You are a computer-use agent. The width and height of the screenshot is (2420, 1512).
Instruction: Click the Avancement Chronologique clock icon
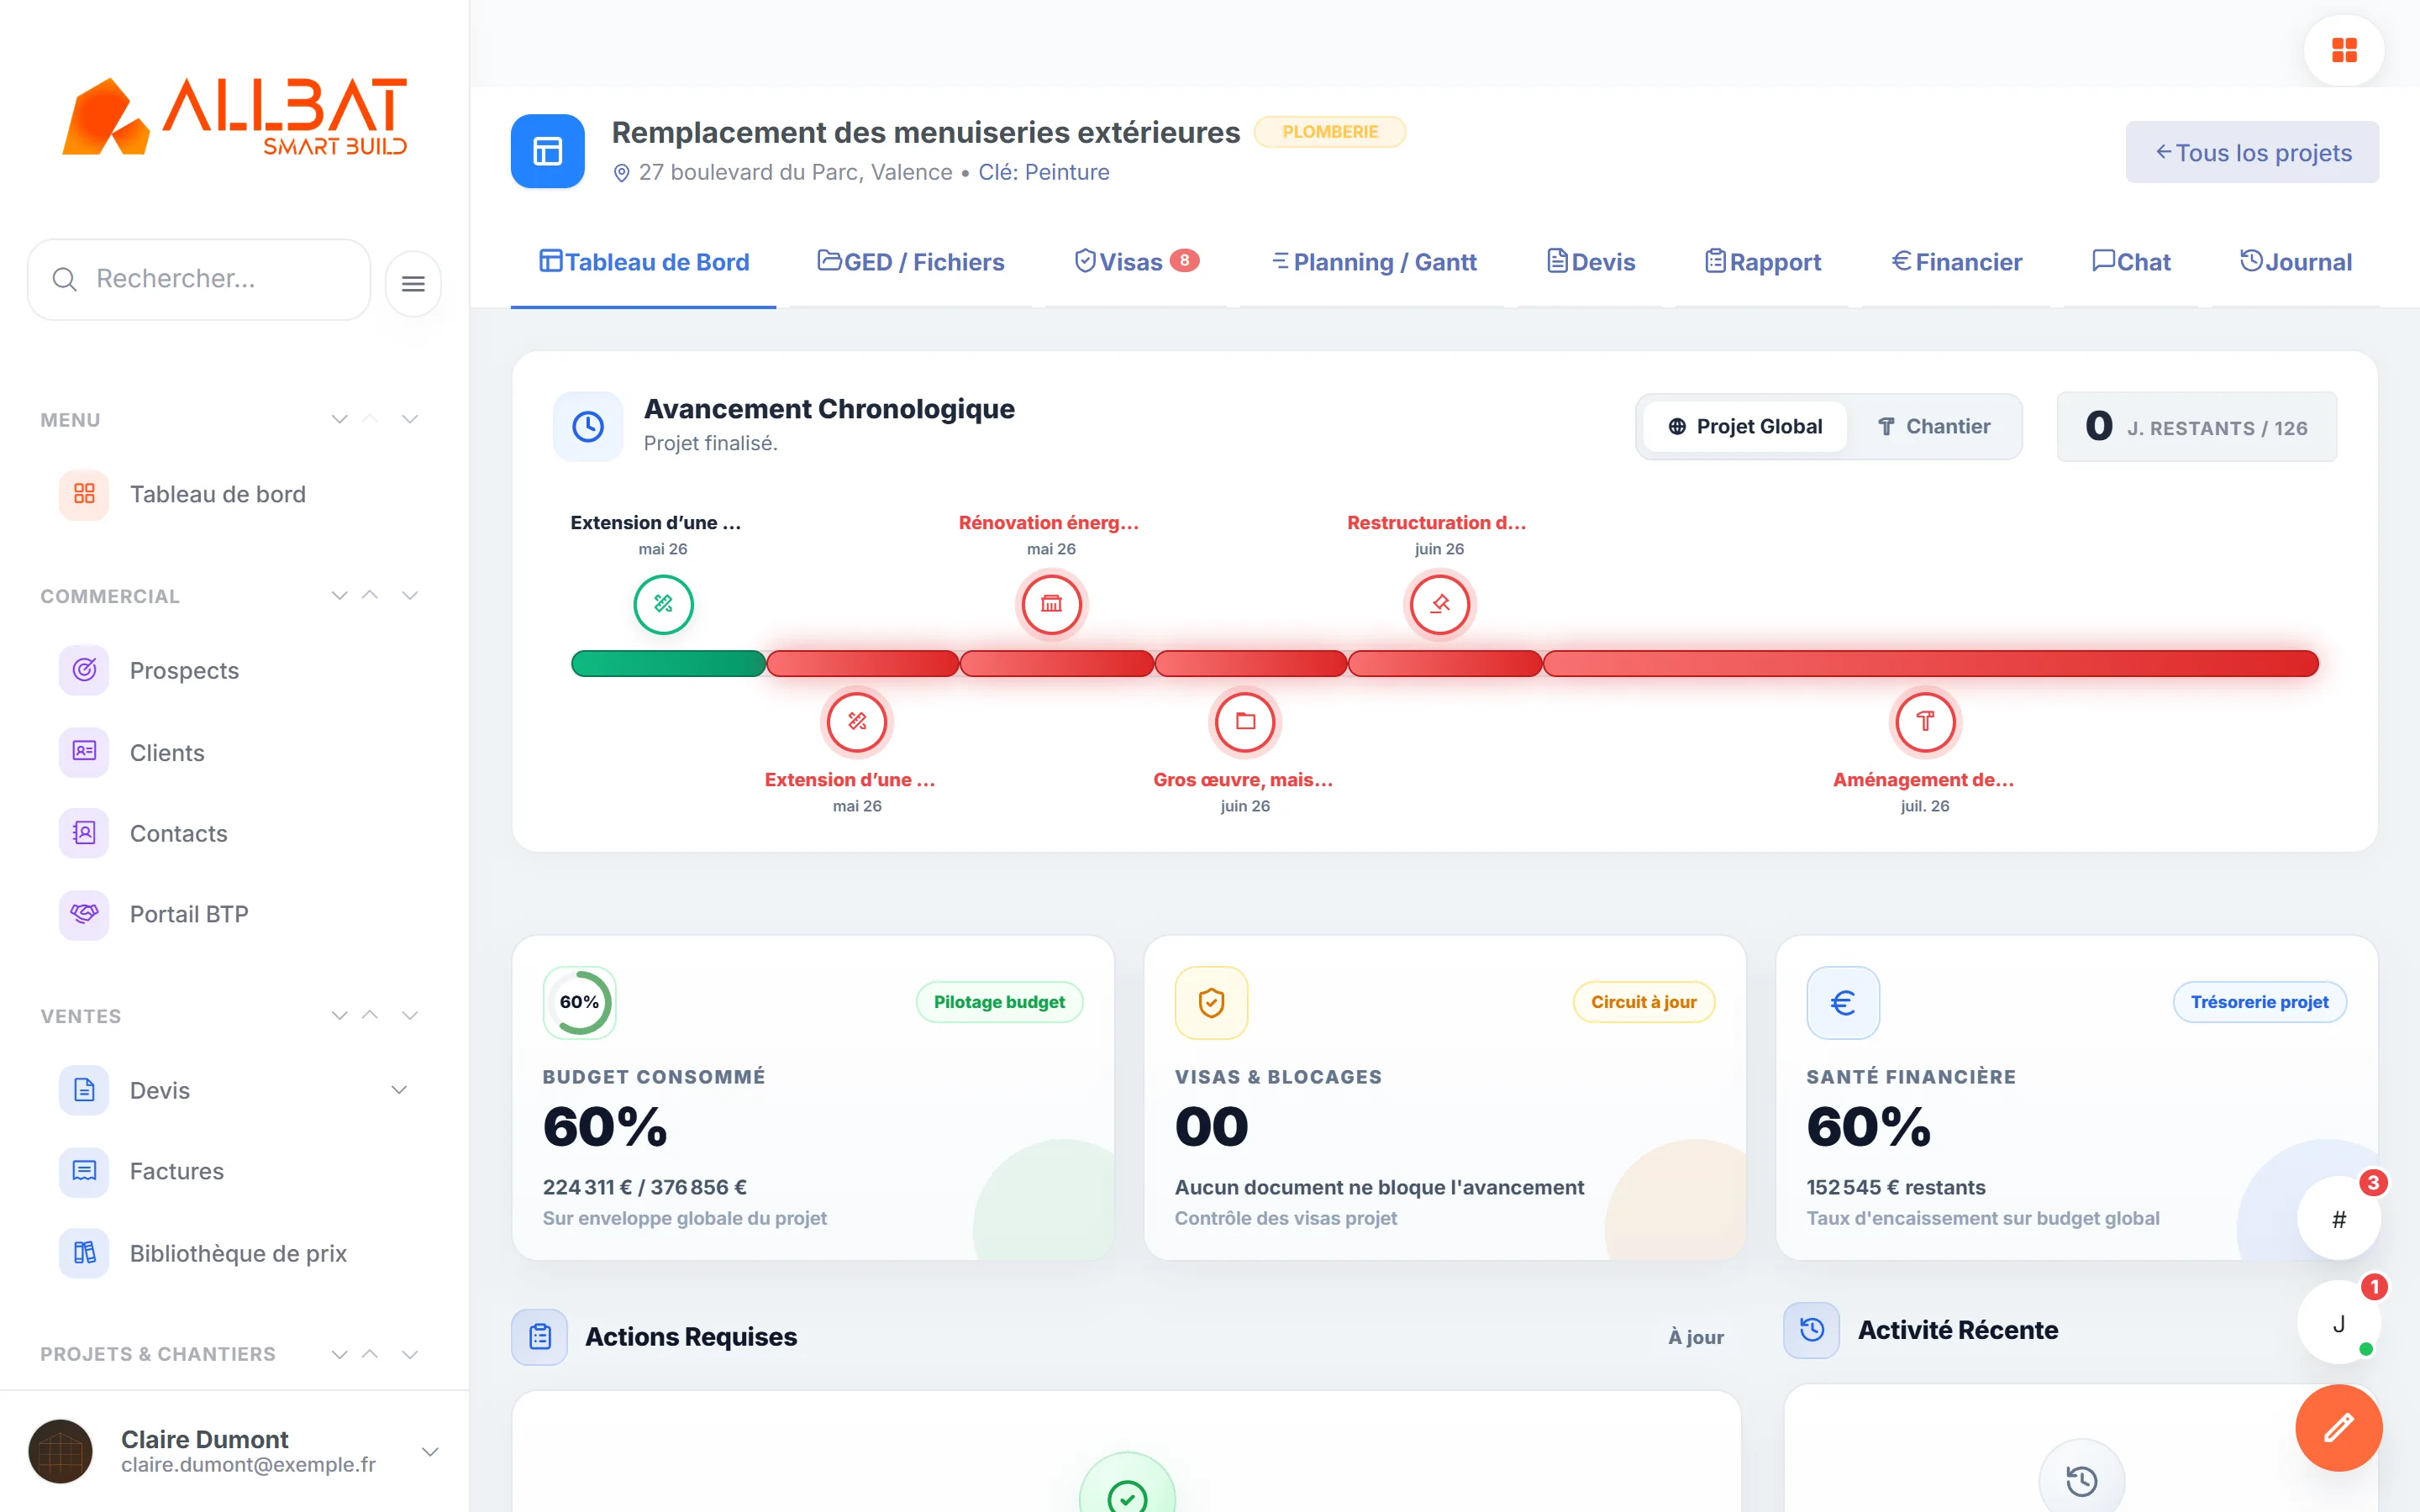tap(588, 427)
